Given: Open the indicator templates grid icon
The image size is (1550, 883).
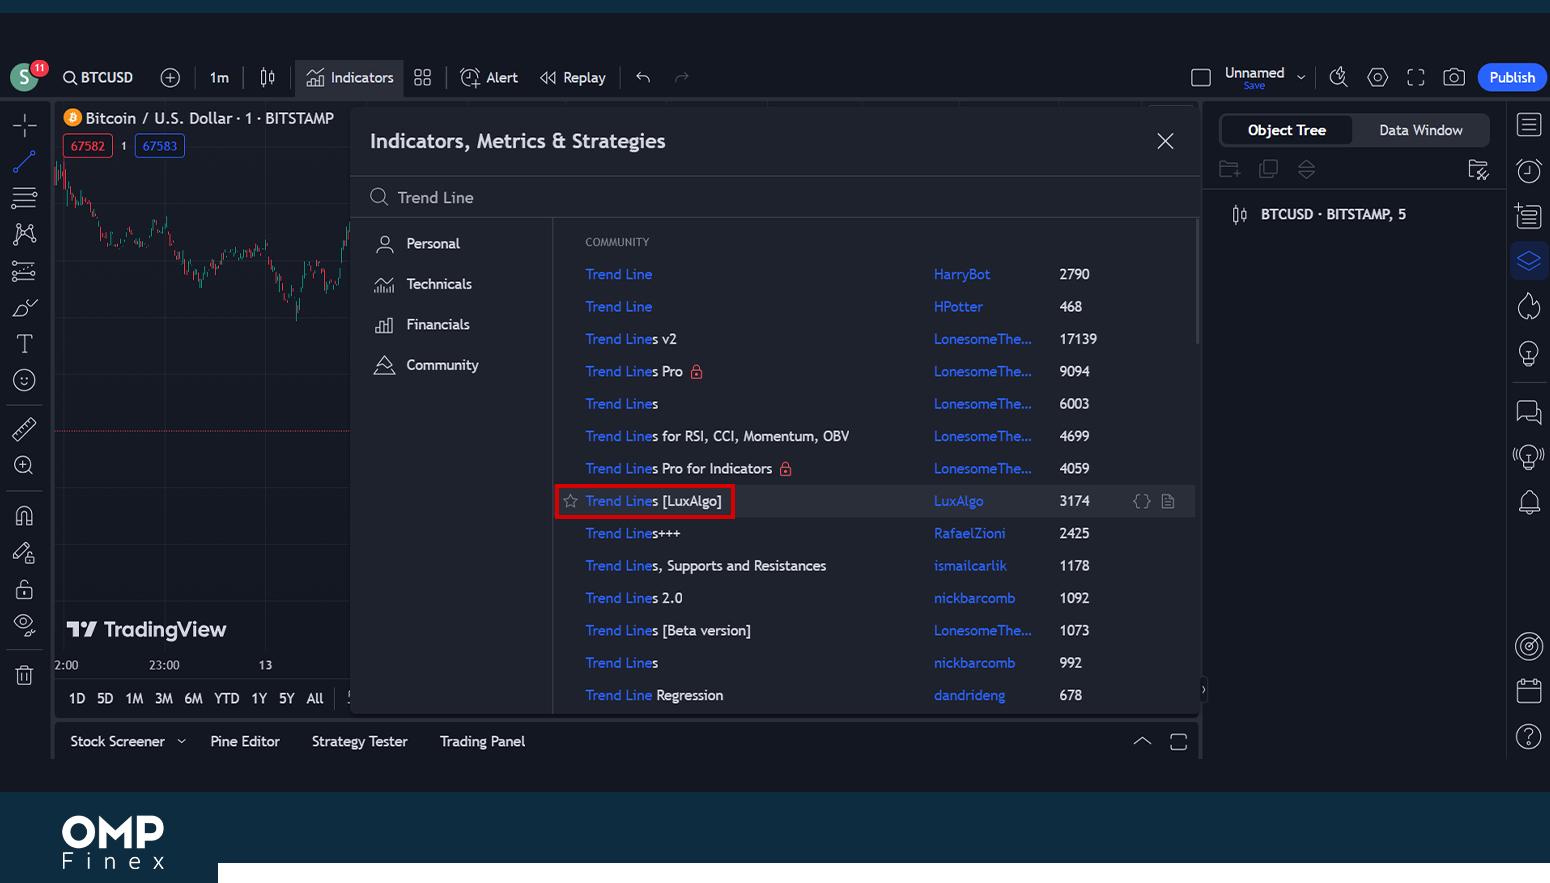Looking at the screenshot, I should tap(423, 77).
